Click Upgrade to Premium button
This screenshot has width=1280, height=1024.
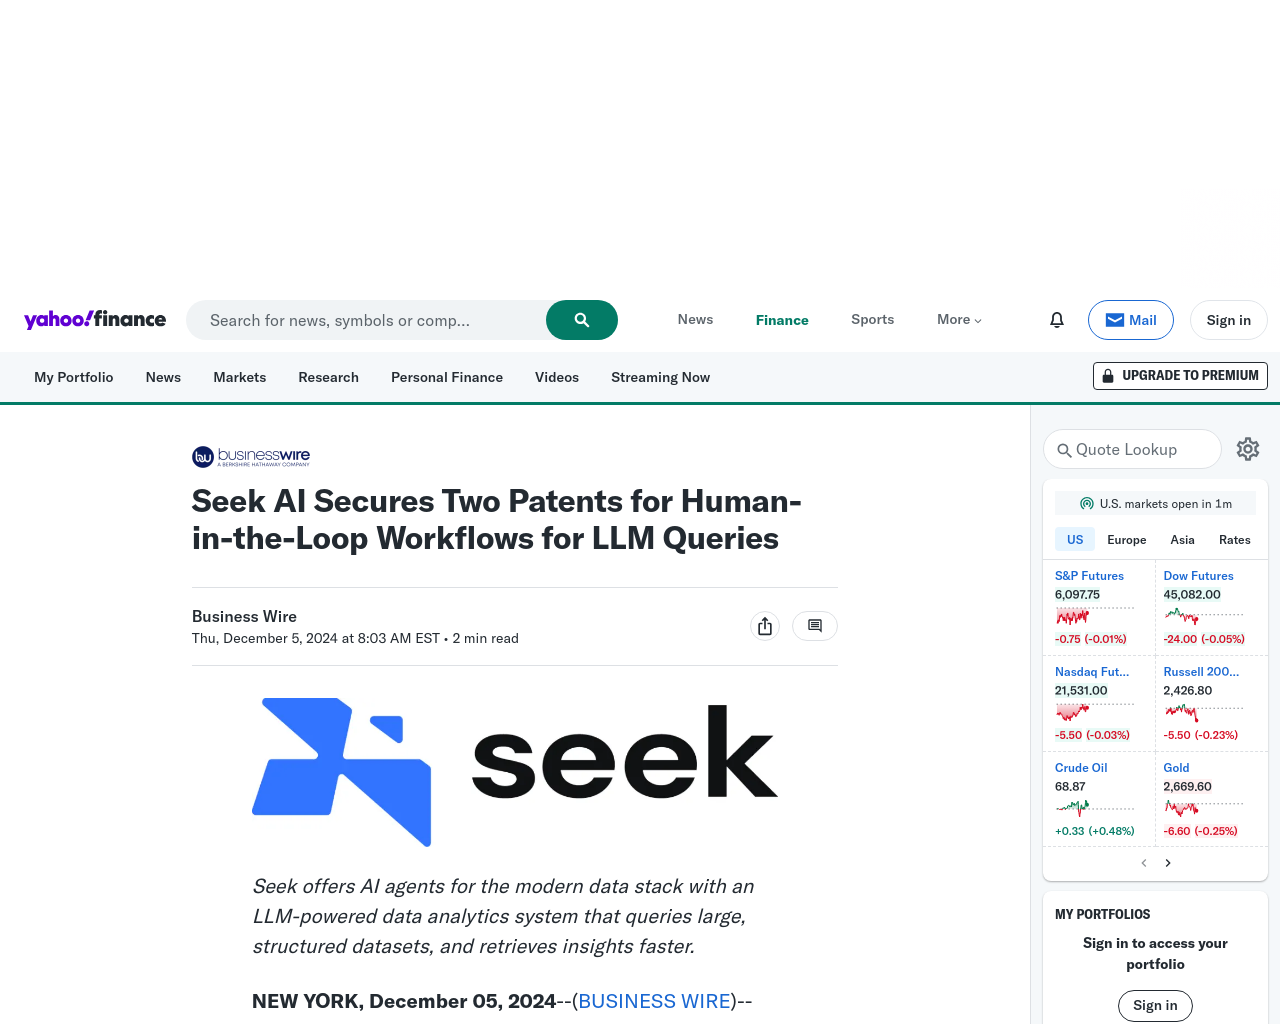(1180, 376)
